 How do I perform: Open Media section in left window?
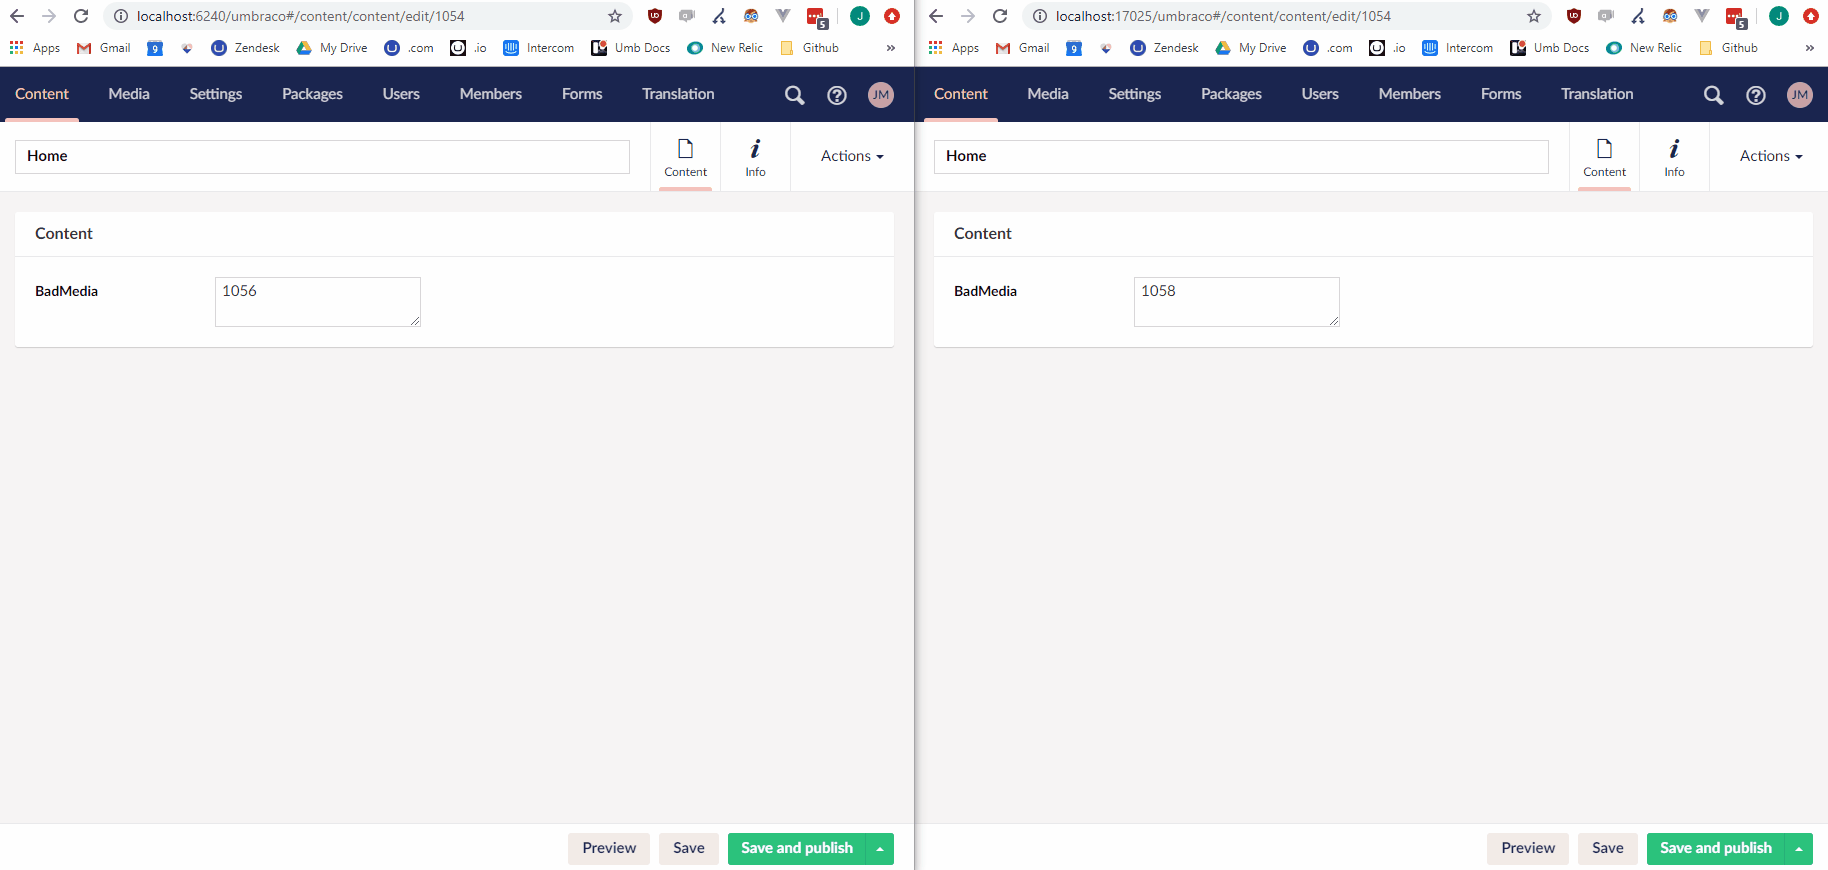[x=129, y=94]
